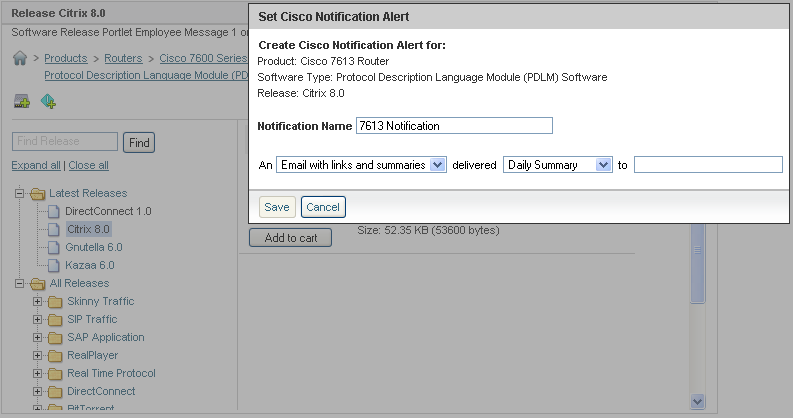This screenshot has height=420, width=793.
Task: Open the Routers breadcrumb link
Action: (123, 58)
